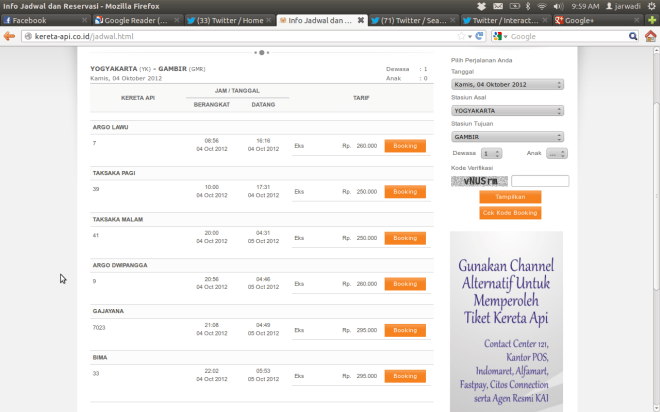Open the Wi-Fi network indicator
Viewport: 660px width, 412px height.
(x=542, y=6)
